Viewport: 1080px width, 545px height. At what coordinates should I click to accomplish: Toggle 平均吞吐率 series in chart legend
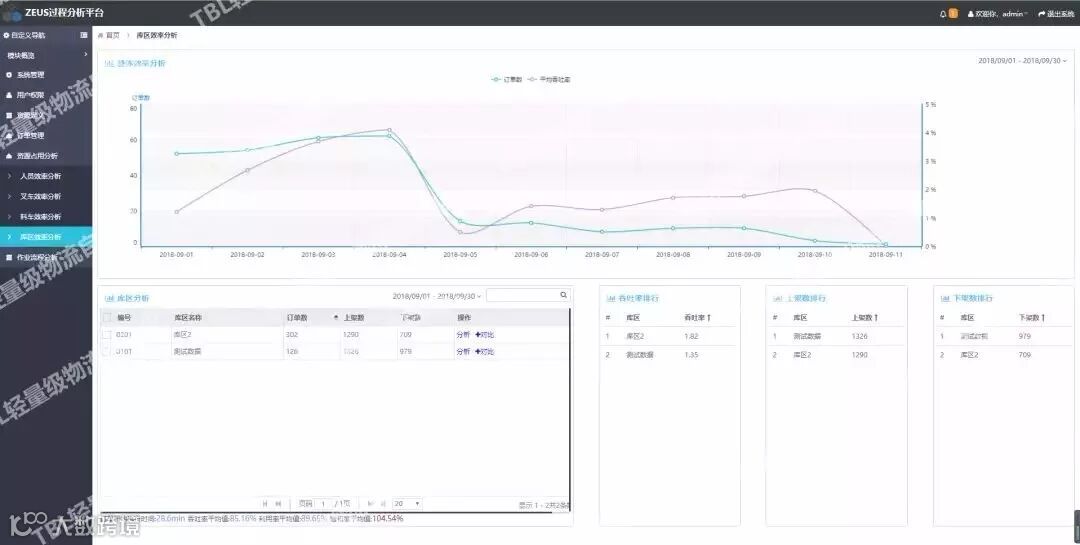coord(550,79)
